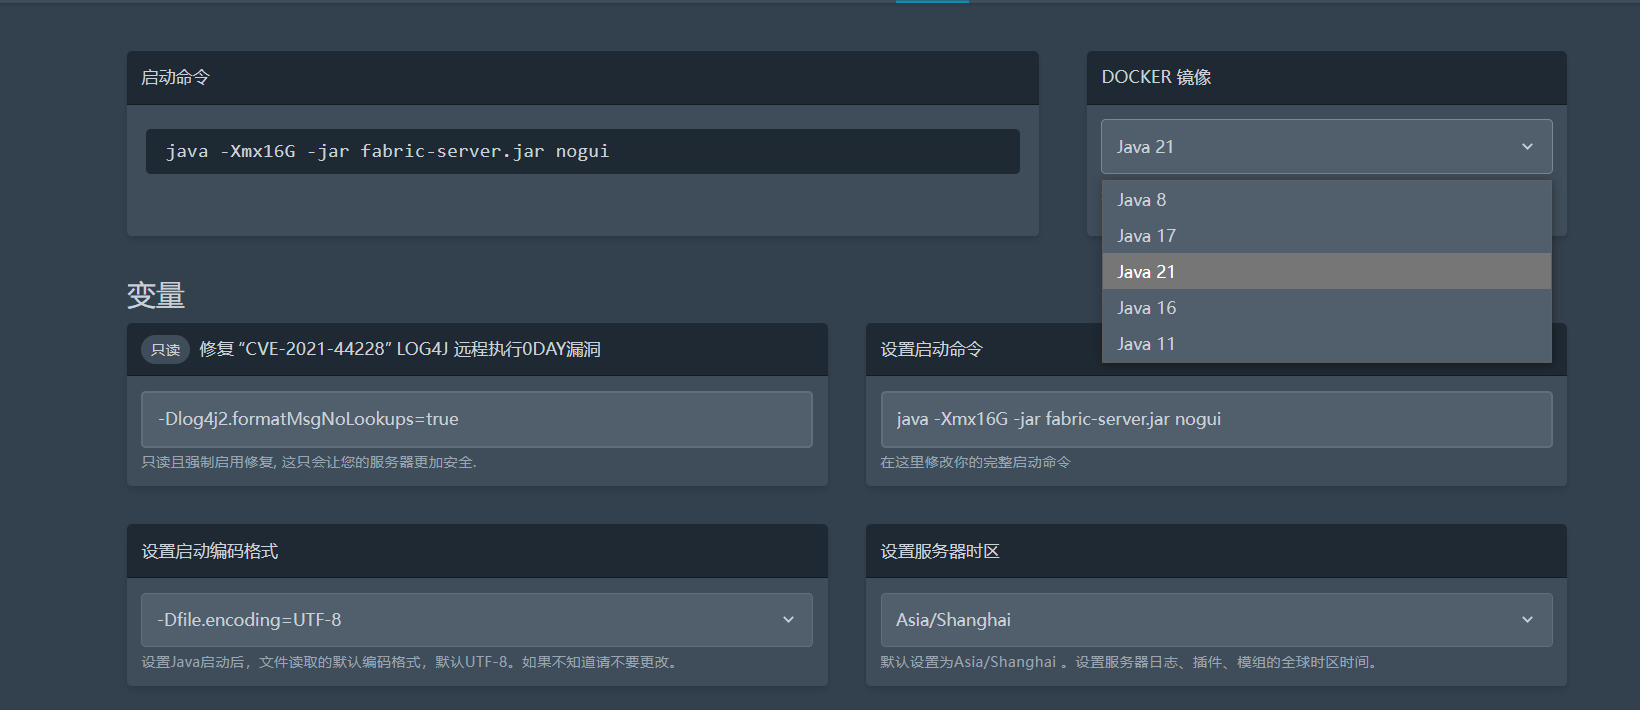The image size is (1640, 710).
Task: Click the startup command code block at top
Action: click(582, 151)
